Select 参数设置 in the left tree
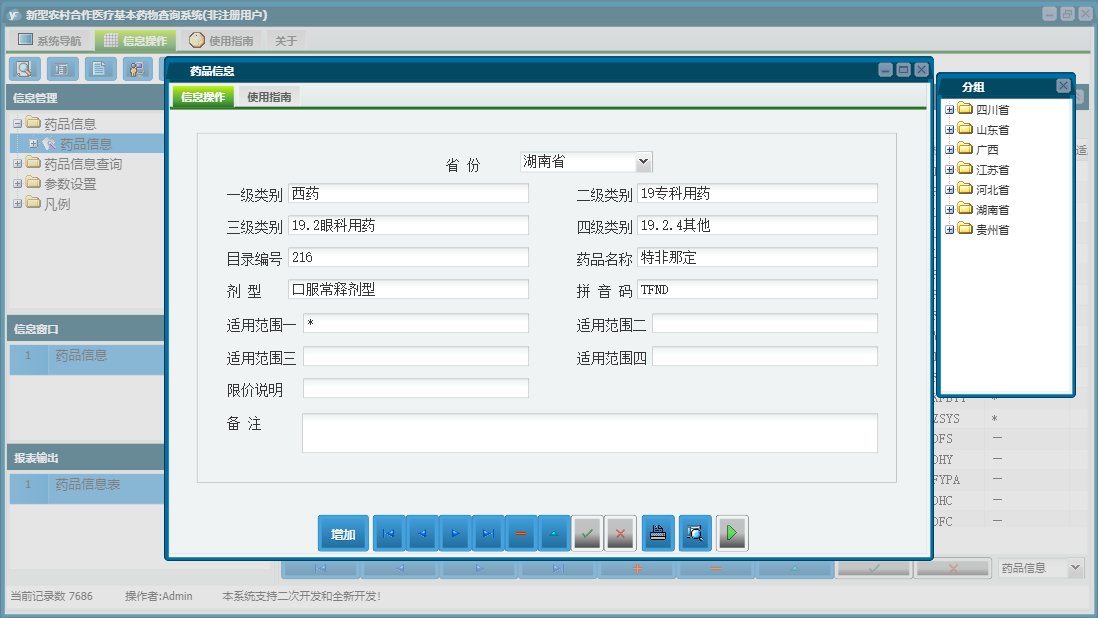This screenshot has width=1098, height=618. coord(70,183)
